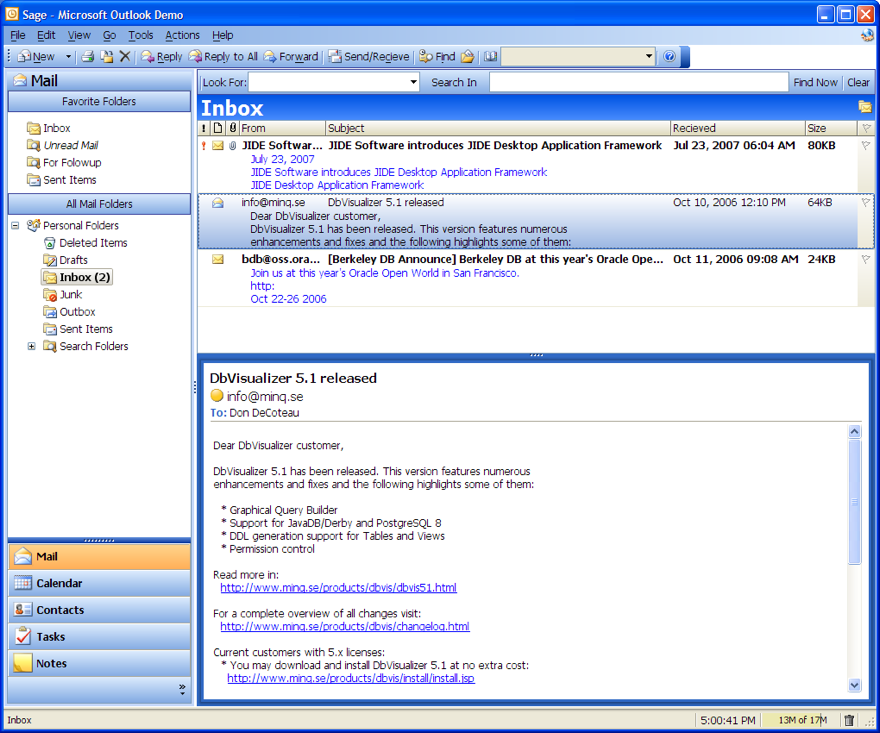
Task: Click the Inbox folder icon on the banner
Action: pyautogui.click(x=865, y=107)
